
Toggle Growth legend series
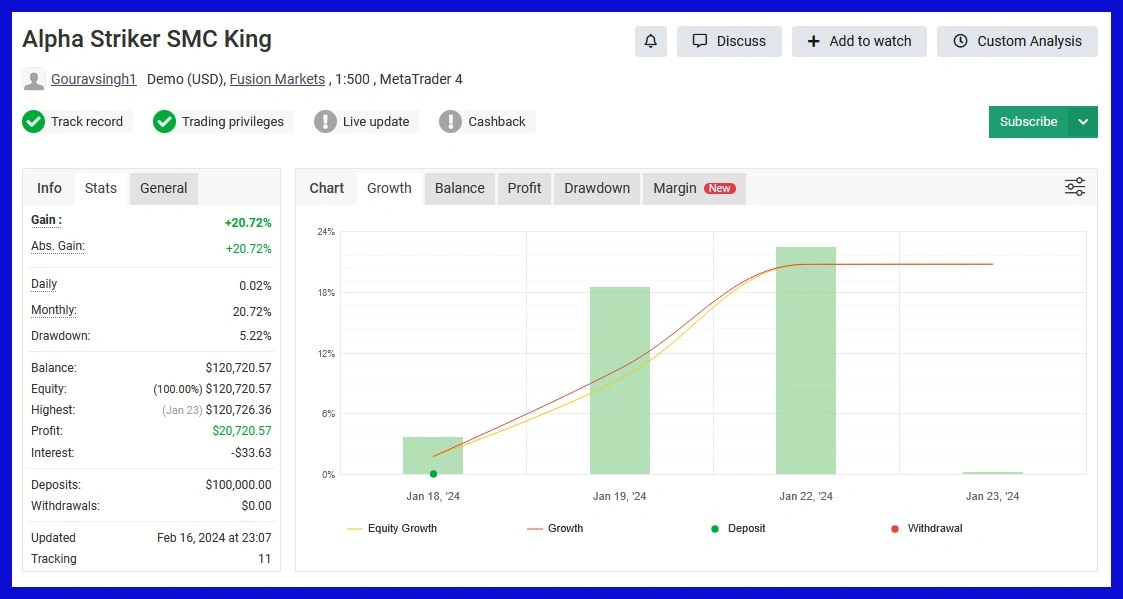click(555, 528)
